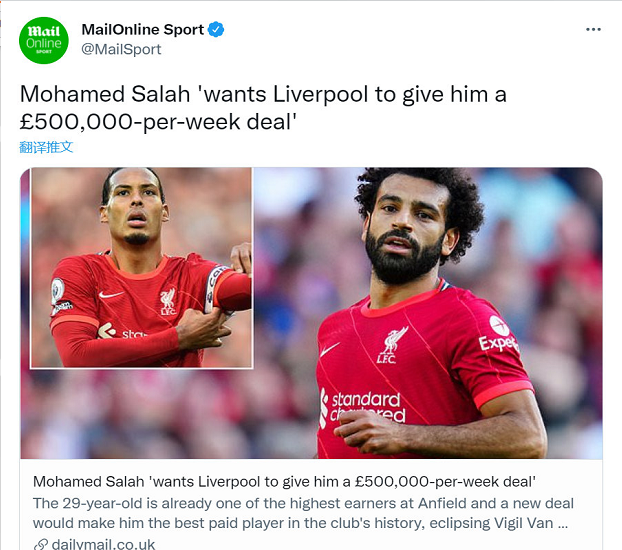
Task: Click the tweet text about £500,000-per-week deal
Action: [263, 108]
